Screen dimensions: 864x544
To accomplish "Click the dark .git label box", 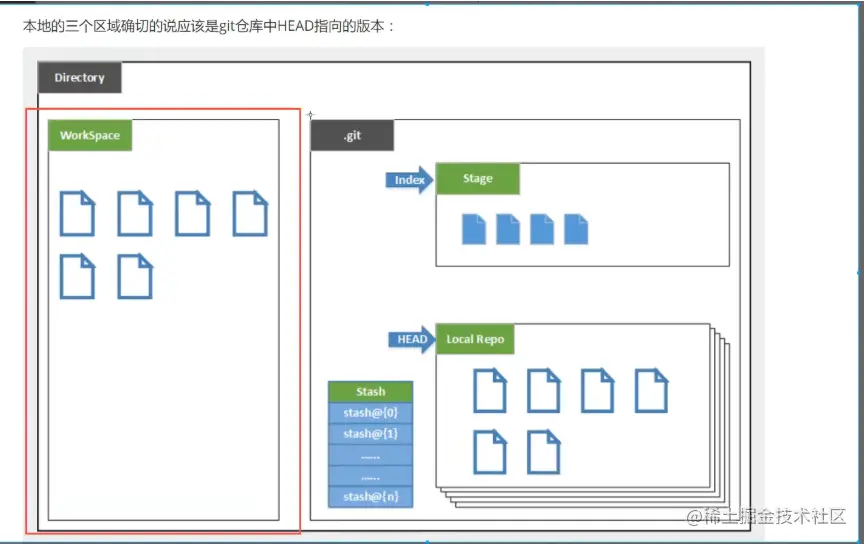I will pyautogui.click(x=352, y=136).
